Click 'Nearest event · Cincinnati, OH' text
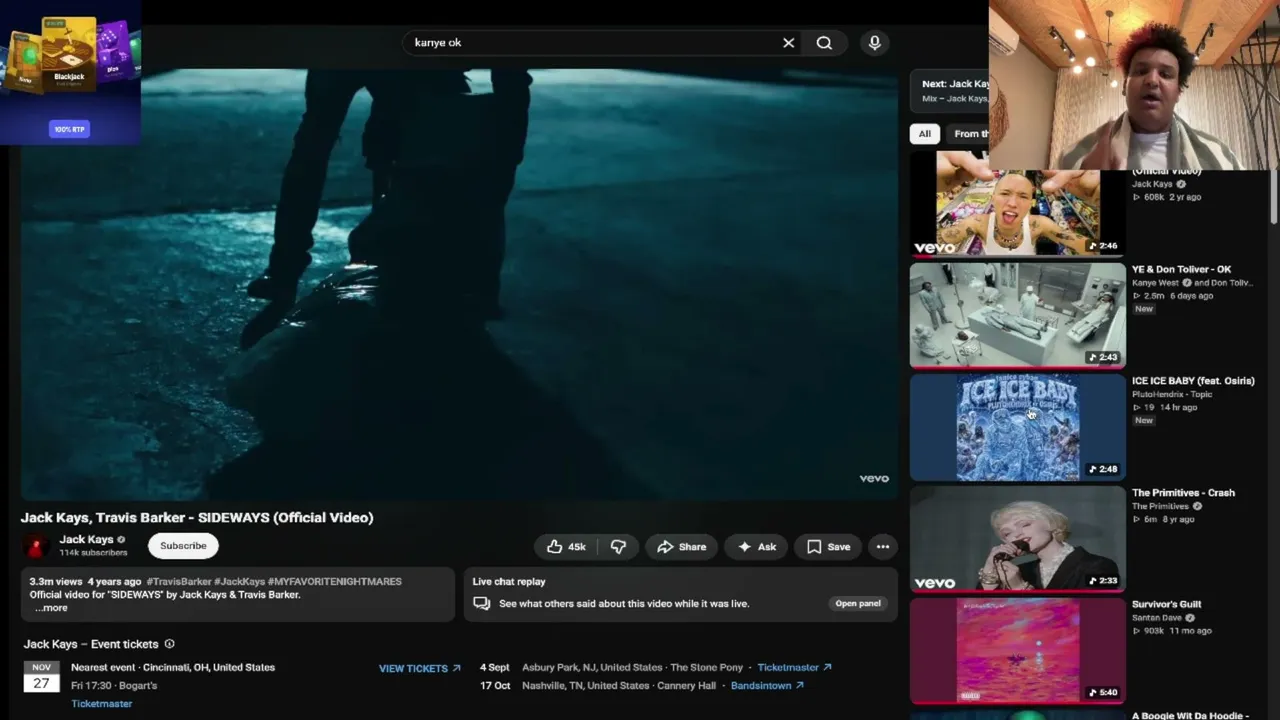This screenshot has width=1280, height=720. [173, 667]
